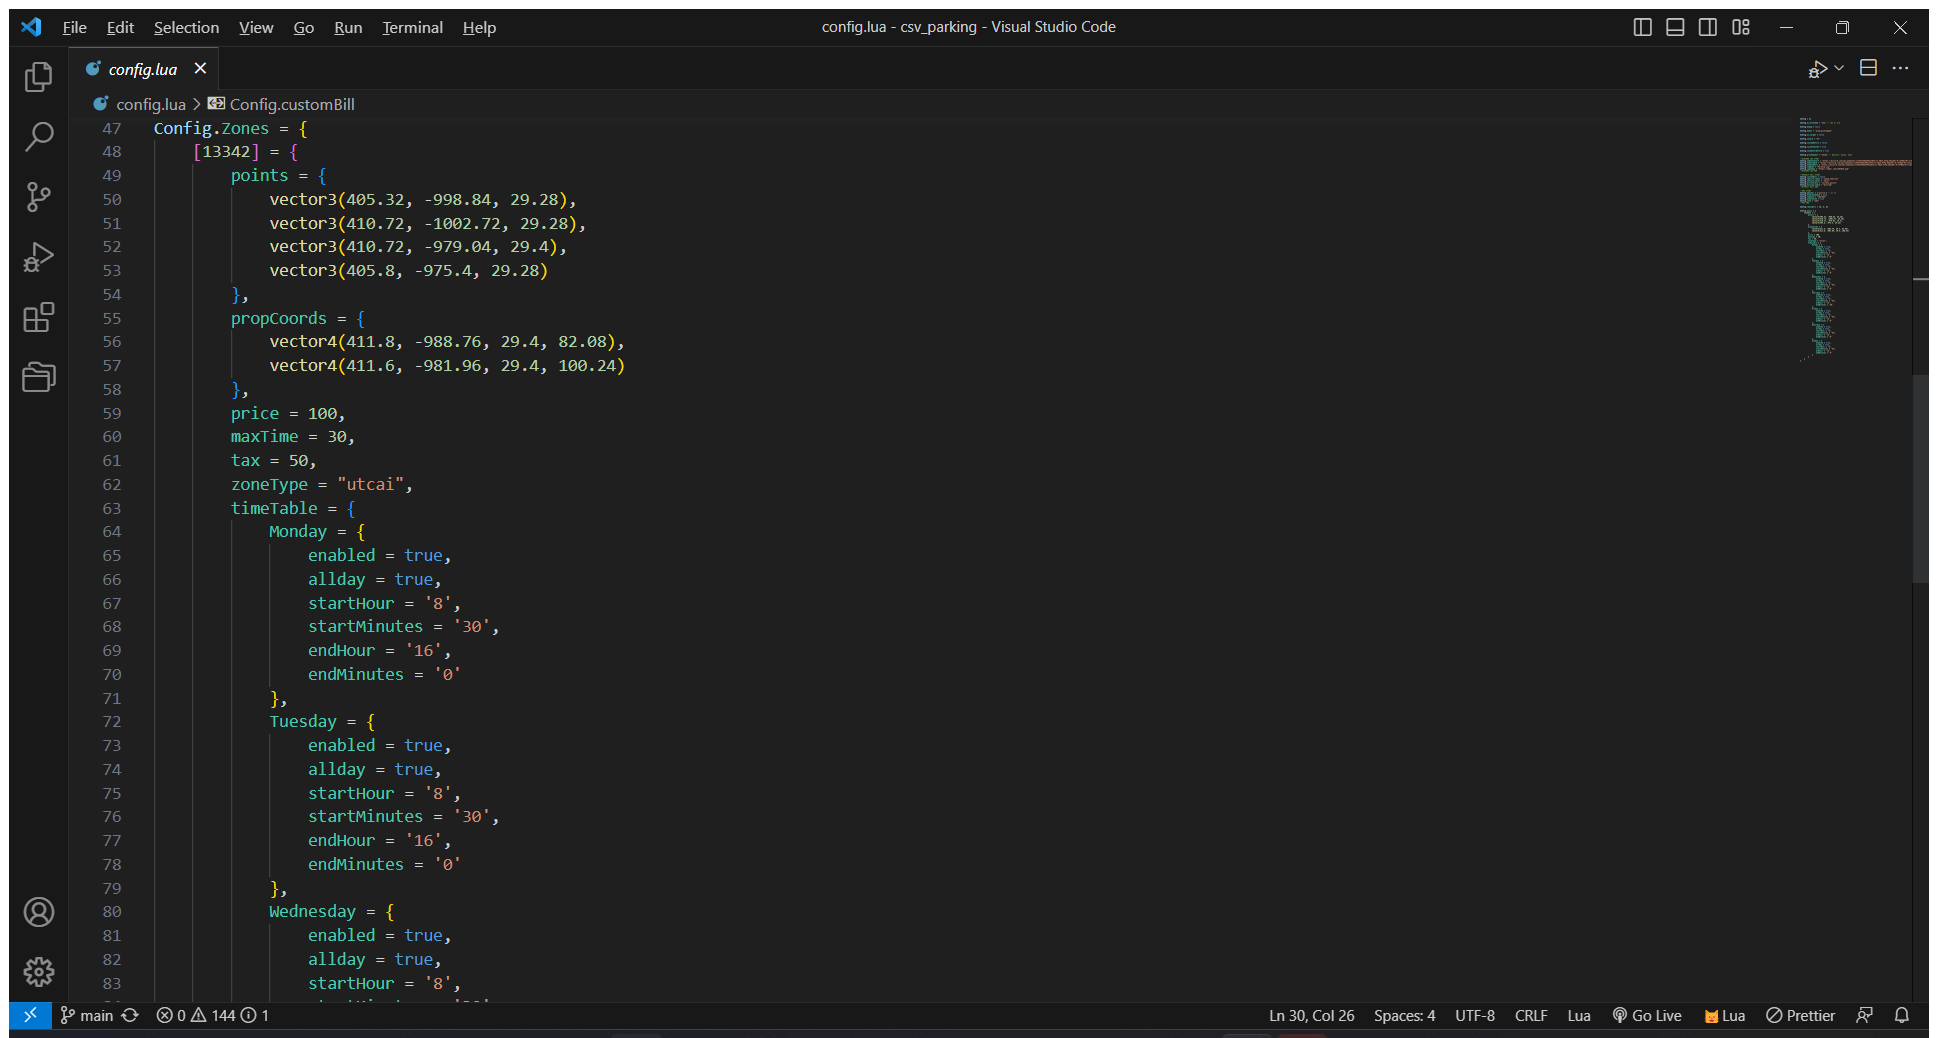Toggle the secondary side bar layout button

pyautogui.click(x=1708, y=27)
